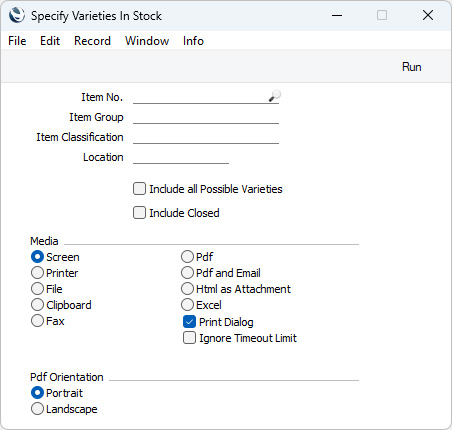This screenshot has width=452, height=430.
Task: Choose Landscape Pdf orientation
Action: pyautogui.click(x=37, y=409)
